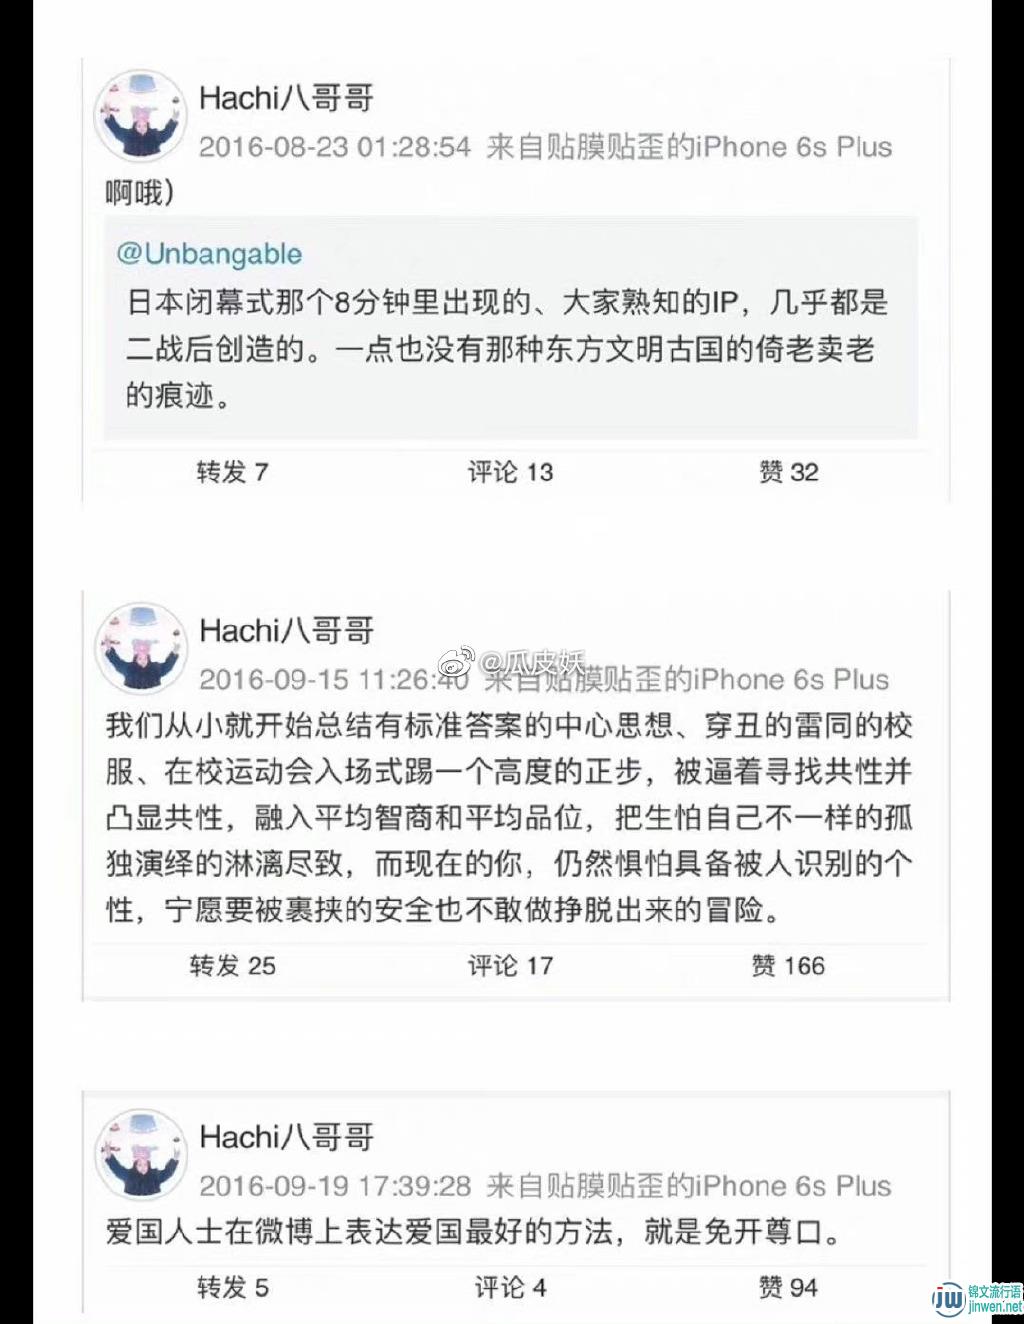Like second post with 赞 166
Screen dimensions: 1024x1324
point(789,965)
